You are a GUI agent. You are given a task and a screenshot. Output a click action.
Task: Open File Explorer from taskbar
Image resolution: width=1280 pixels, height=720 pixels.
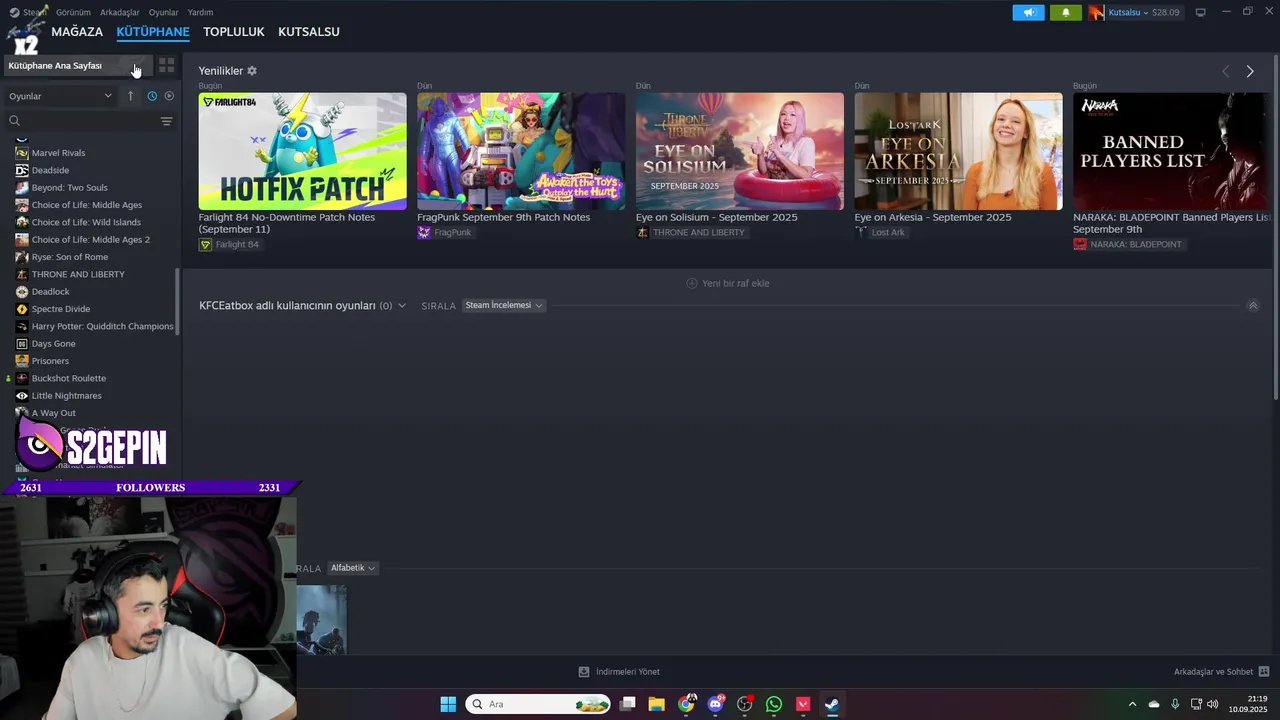point(657,704)
